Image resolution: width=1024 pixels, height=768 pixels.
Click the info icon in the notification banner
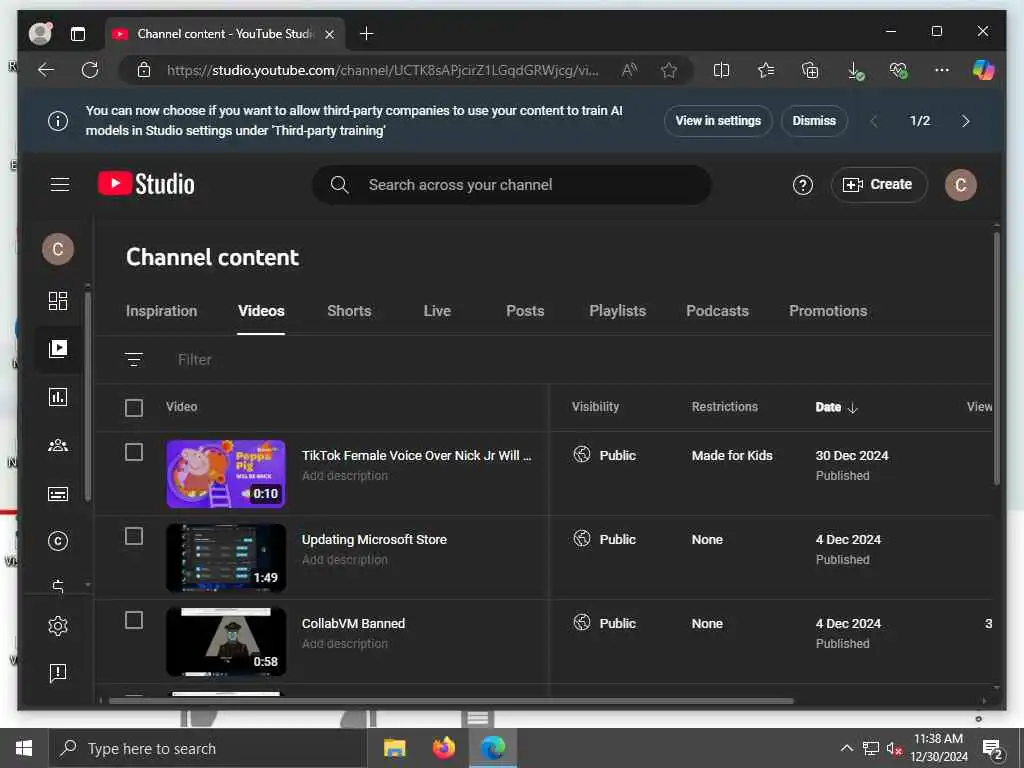(x=58, y=121)
